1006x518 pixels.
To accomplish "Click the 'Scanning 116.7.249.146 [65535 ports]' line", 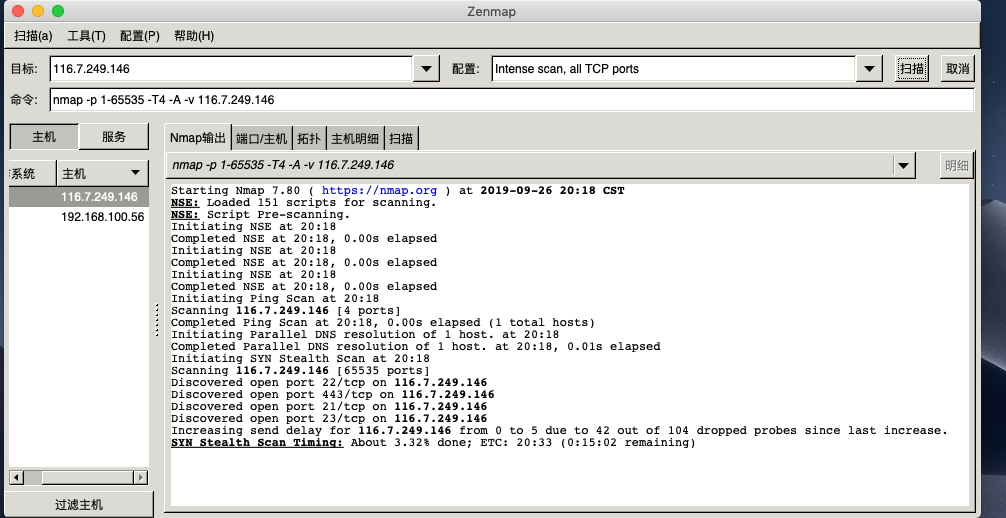I will 300,371.
